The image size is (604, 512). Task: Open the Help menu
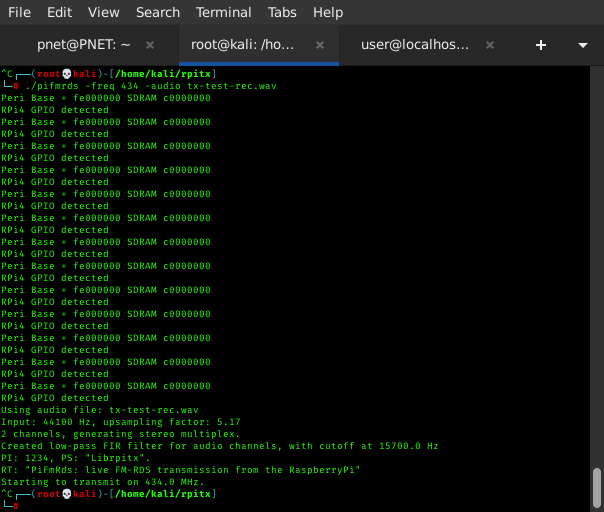(x=328, y=12)
